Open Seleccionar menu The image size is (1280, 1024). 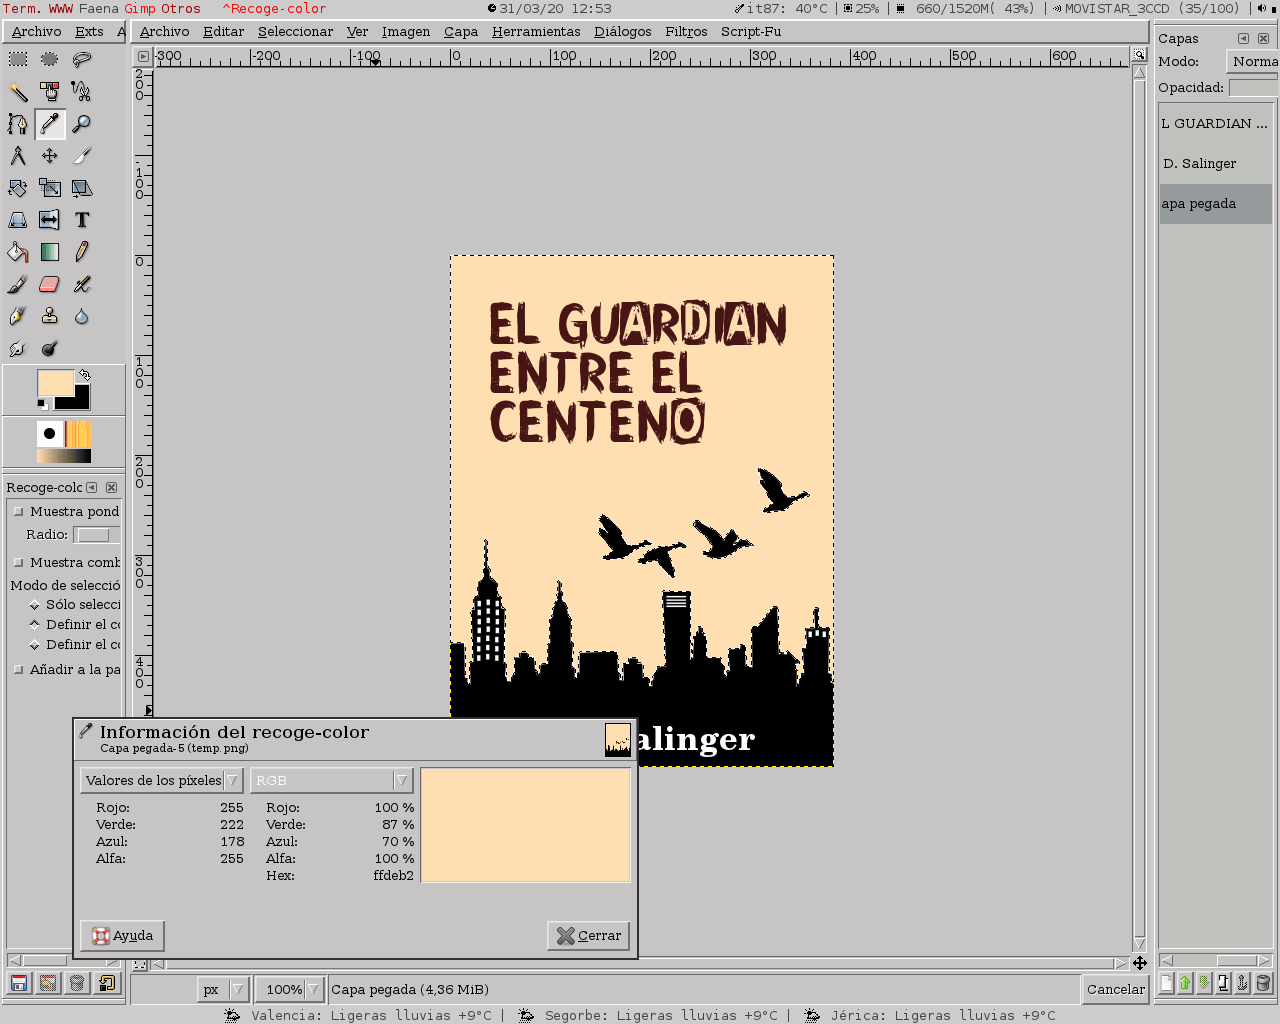(295, 32)
